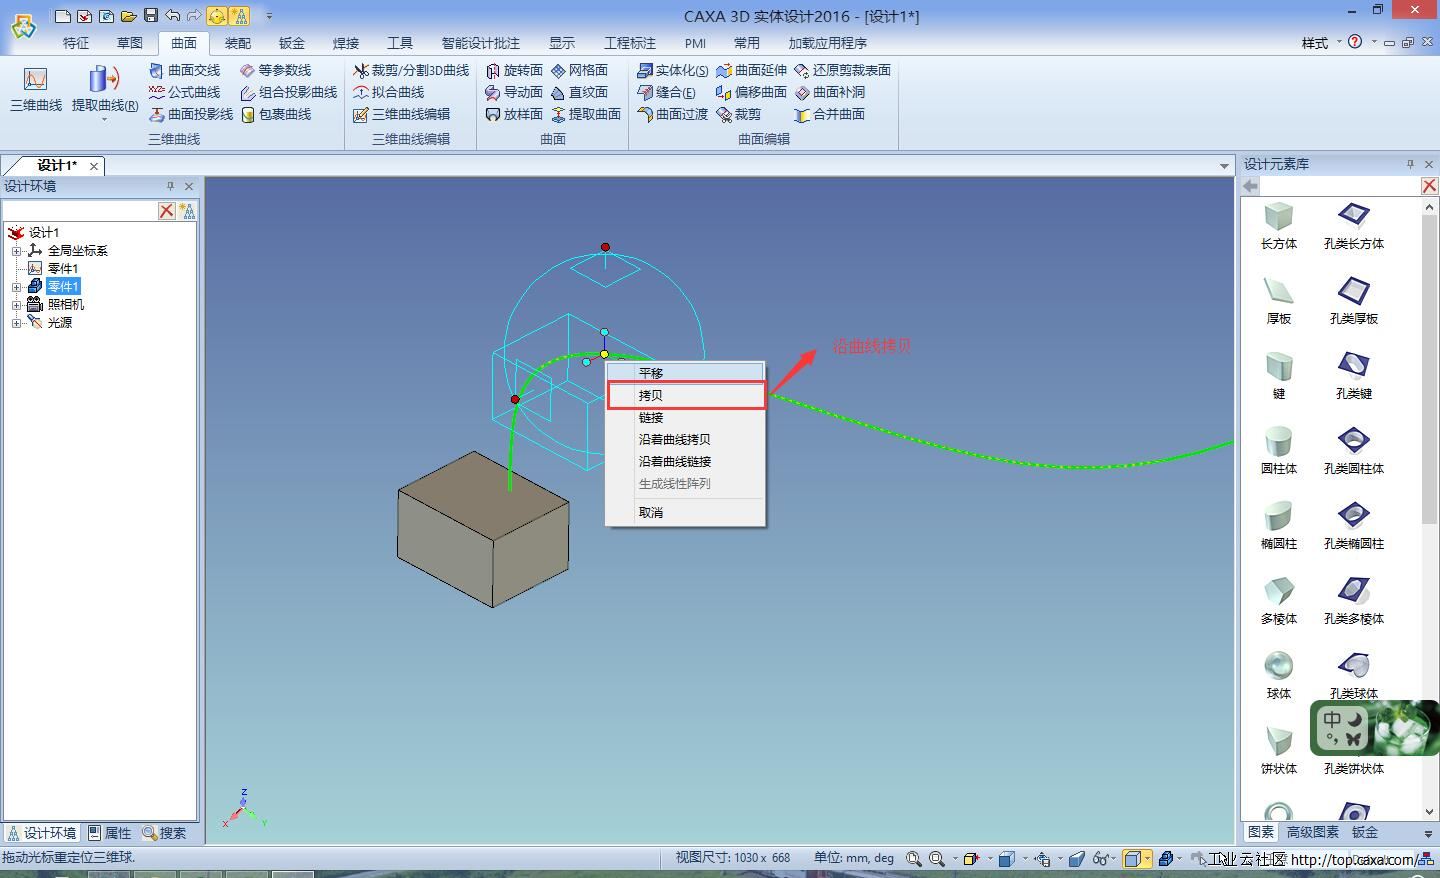Switch to the 草图 ribbon tab

[x=130, y=43]
